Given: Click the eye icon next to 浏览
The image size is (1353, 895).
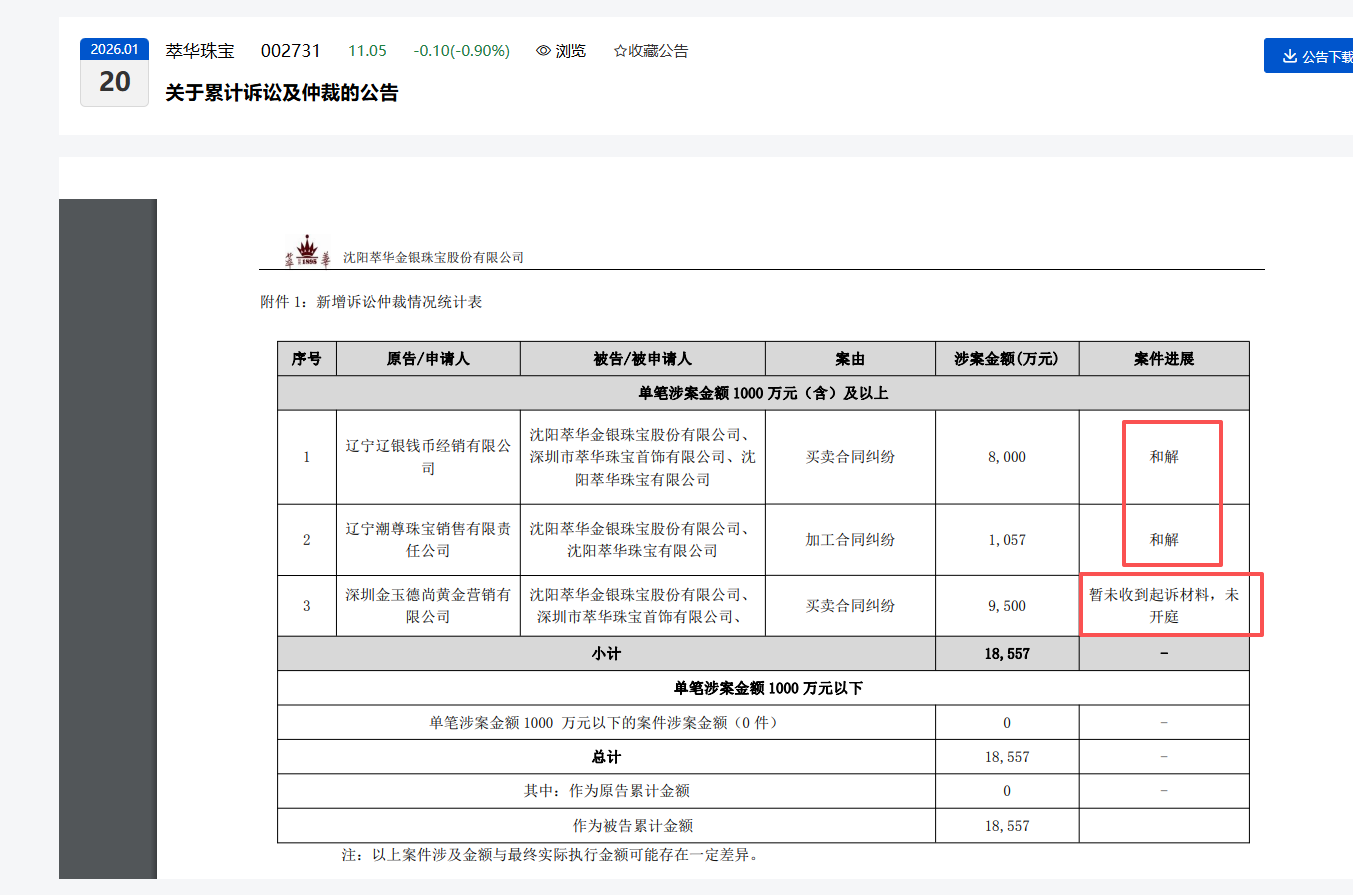Looking at the screenshot, I should [544, 51].
